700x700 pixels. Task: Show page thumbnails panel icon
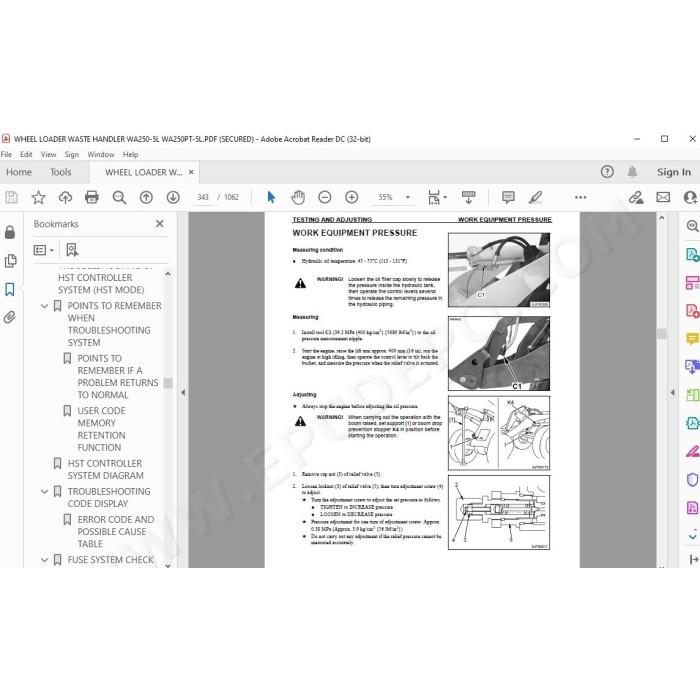(x=10, y=261)
